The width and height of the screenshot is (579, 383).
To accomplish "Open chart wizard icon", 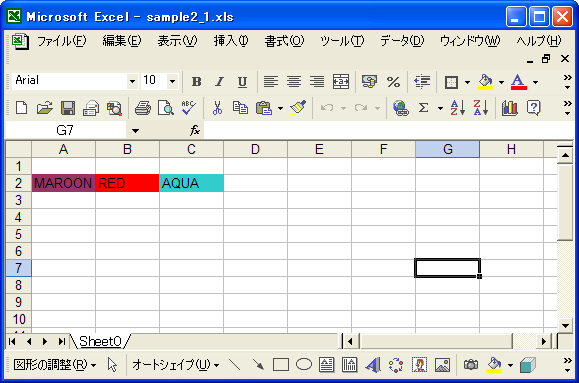I will (510, 108).
